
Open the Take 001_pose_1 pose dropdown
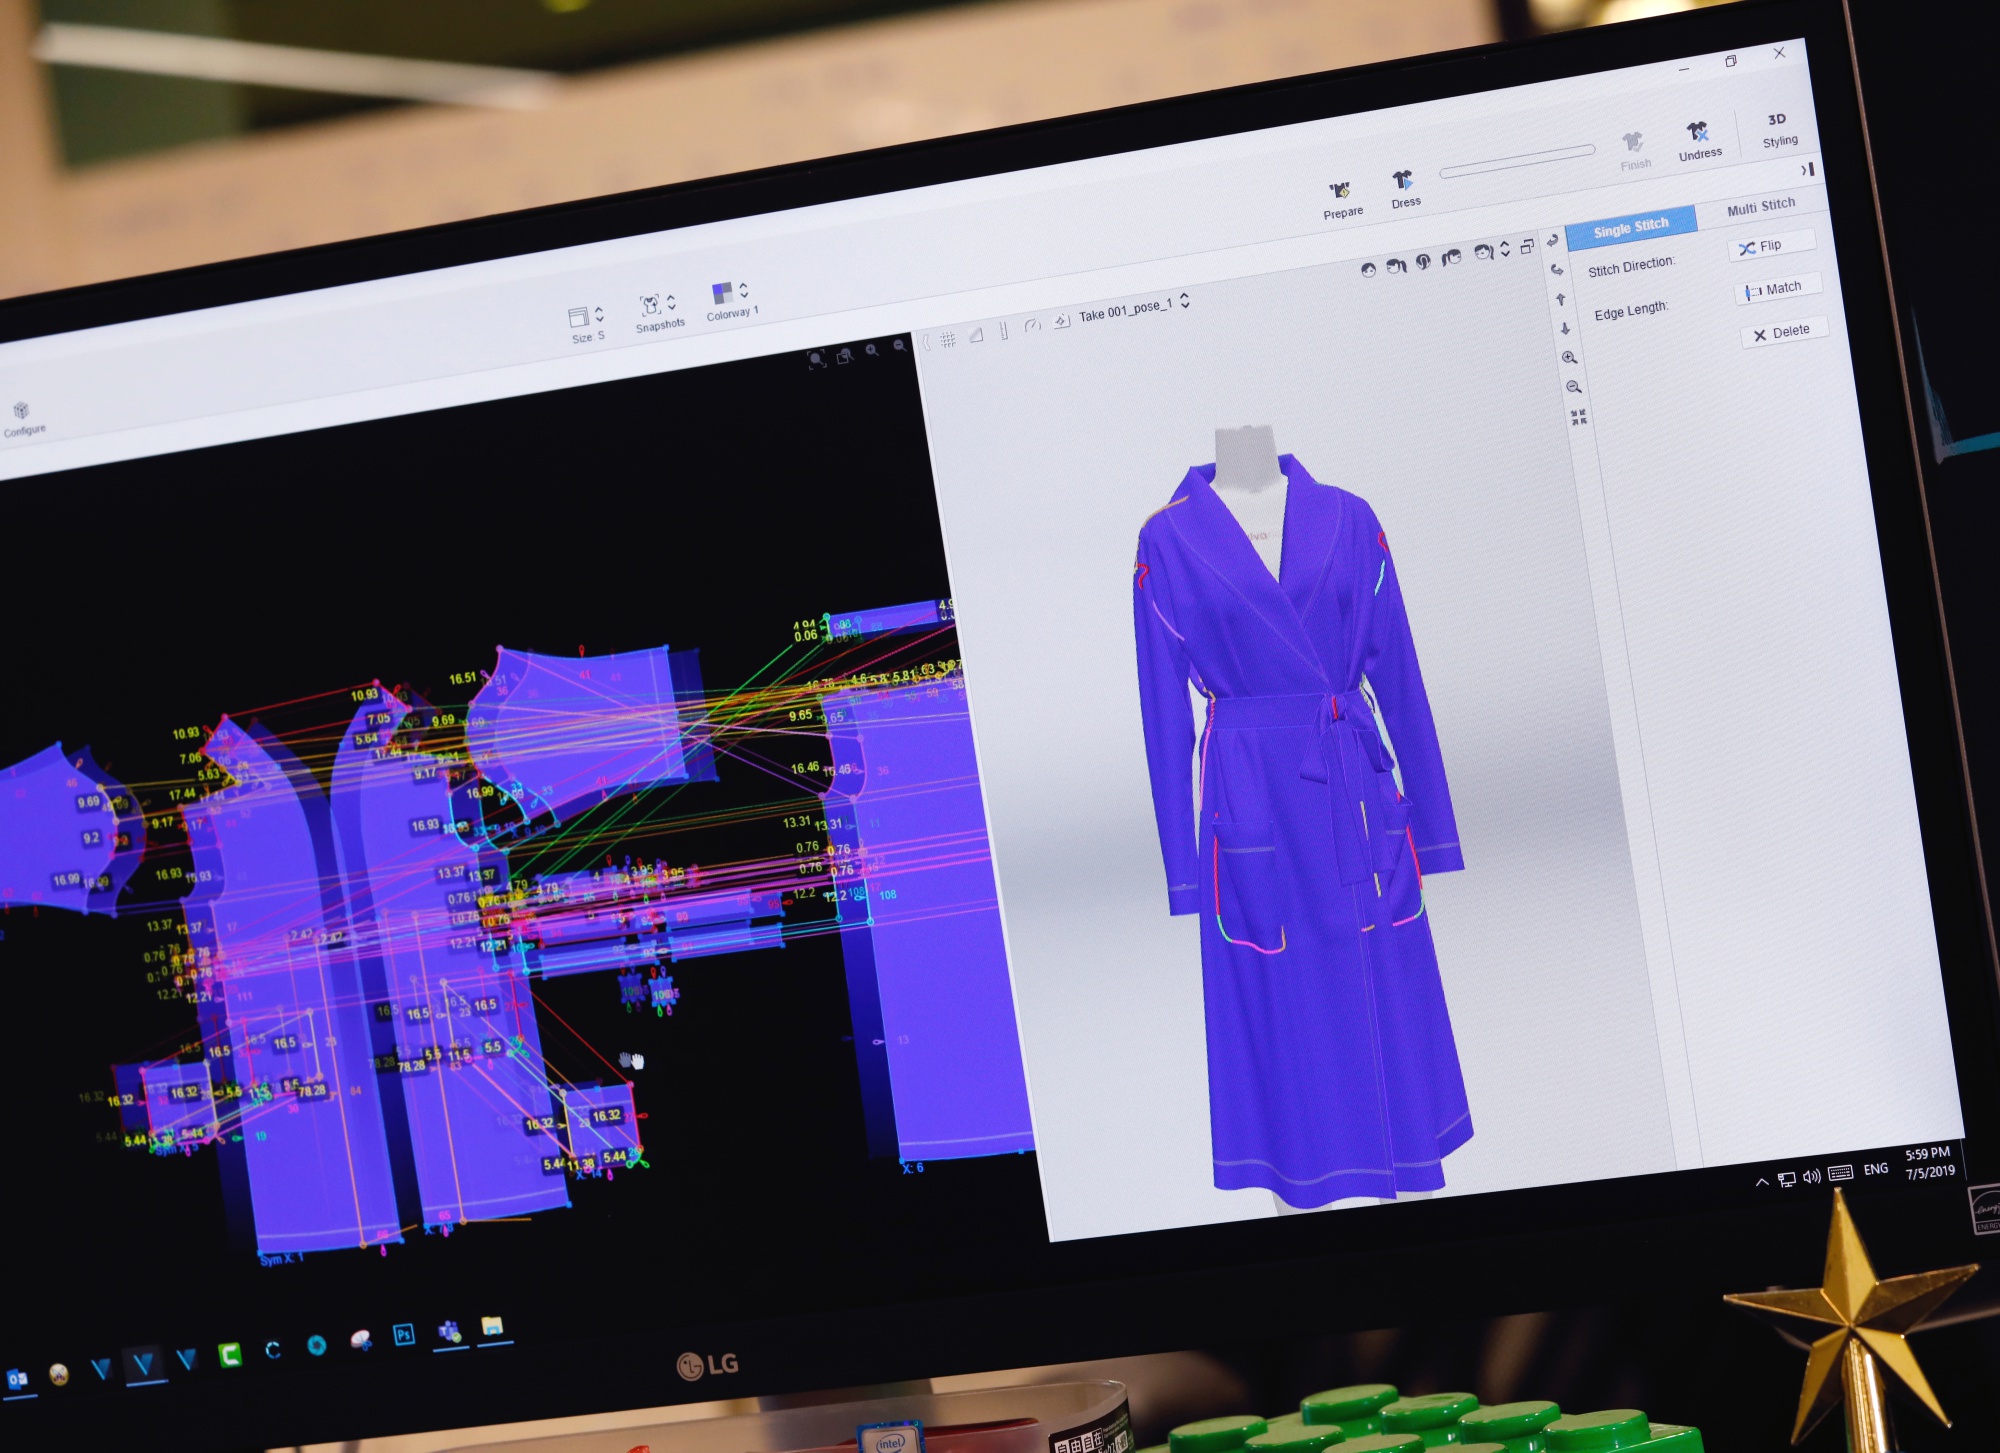[1185, 300]
